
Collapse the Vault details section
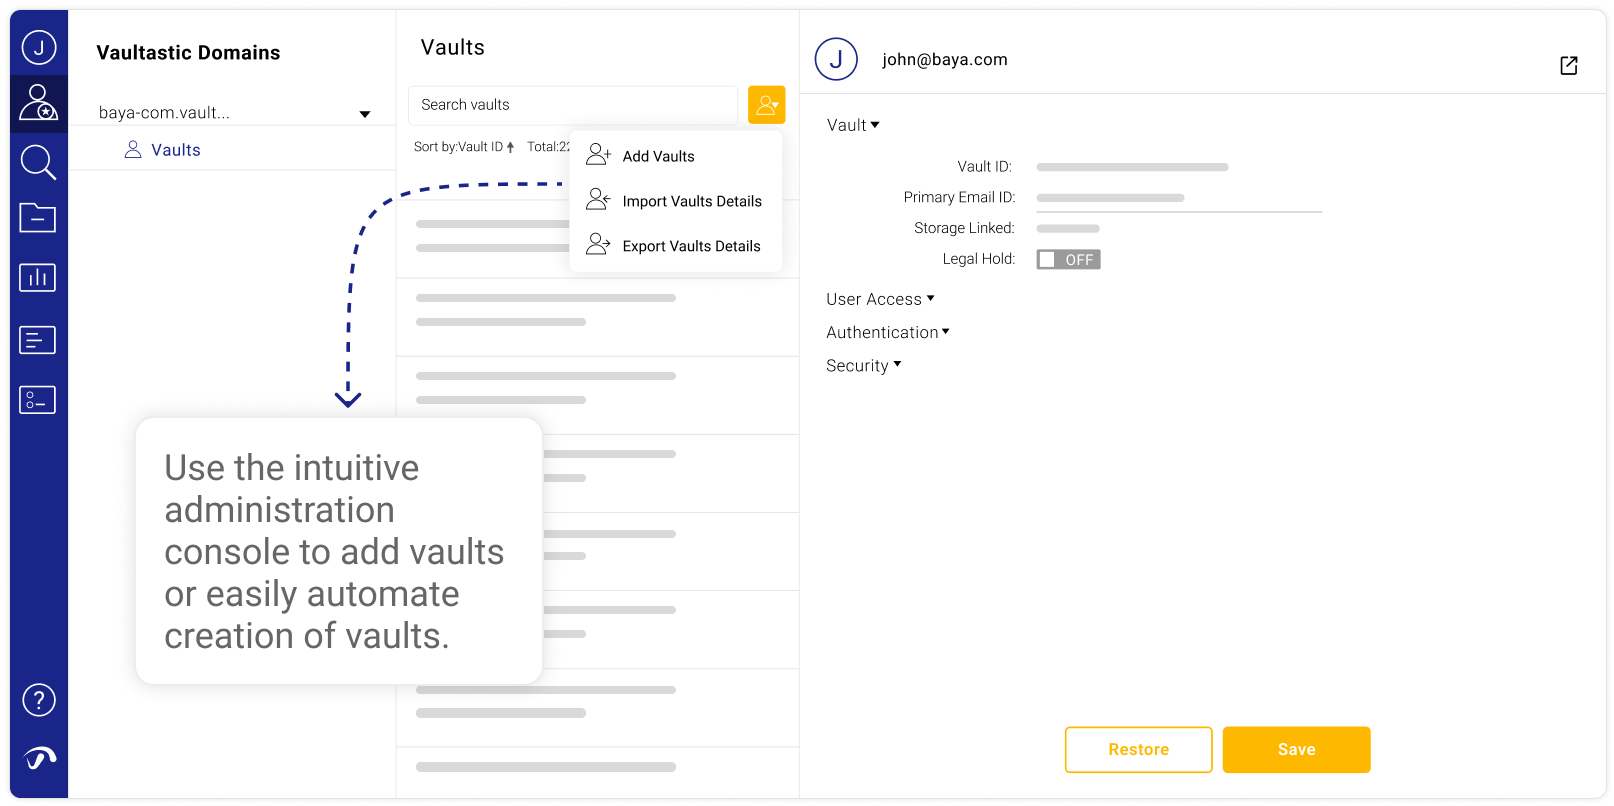(853, 125)
